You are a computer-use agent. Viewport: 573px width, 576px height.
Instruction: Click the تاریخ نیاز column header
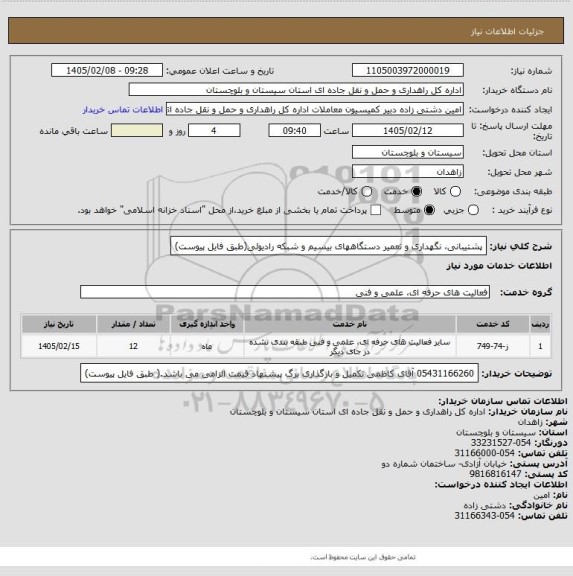(59, 324)
